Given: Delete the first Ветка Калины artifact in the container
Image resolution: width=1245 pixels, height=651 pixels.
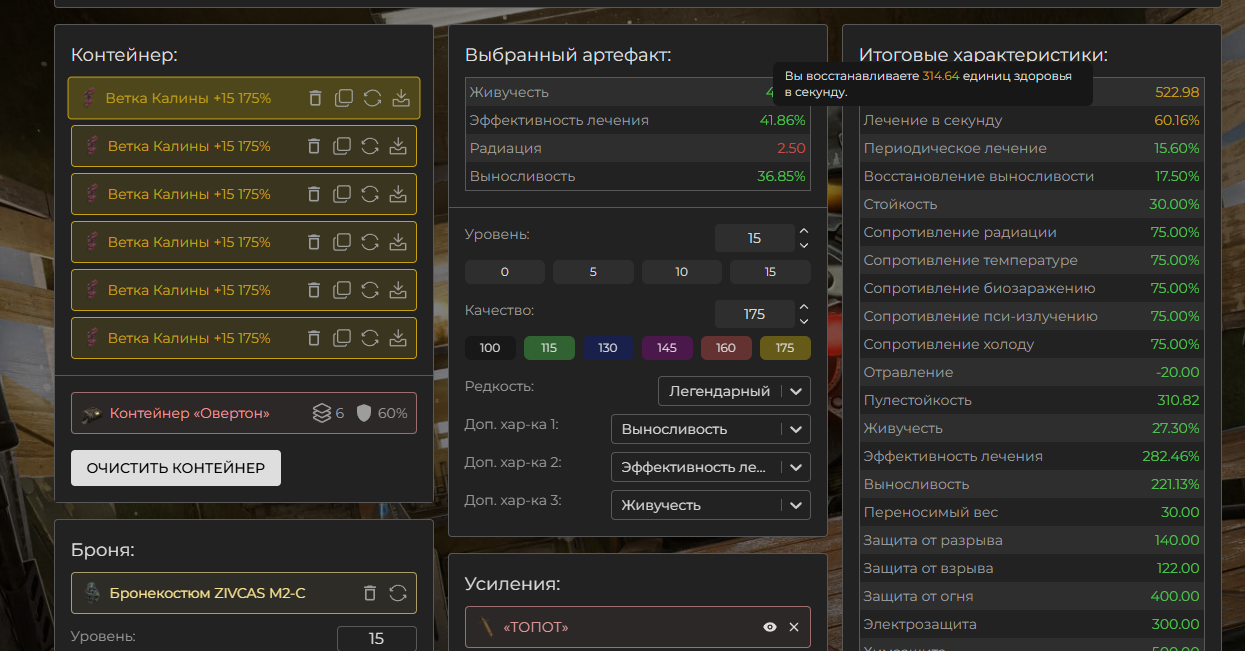Looking at the screenshot, I should point(315,98).
